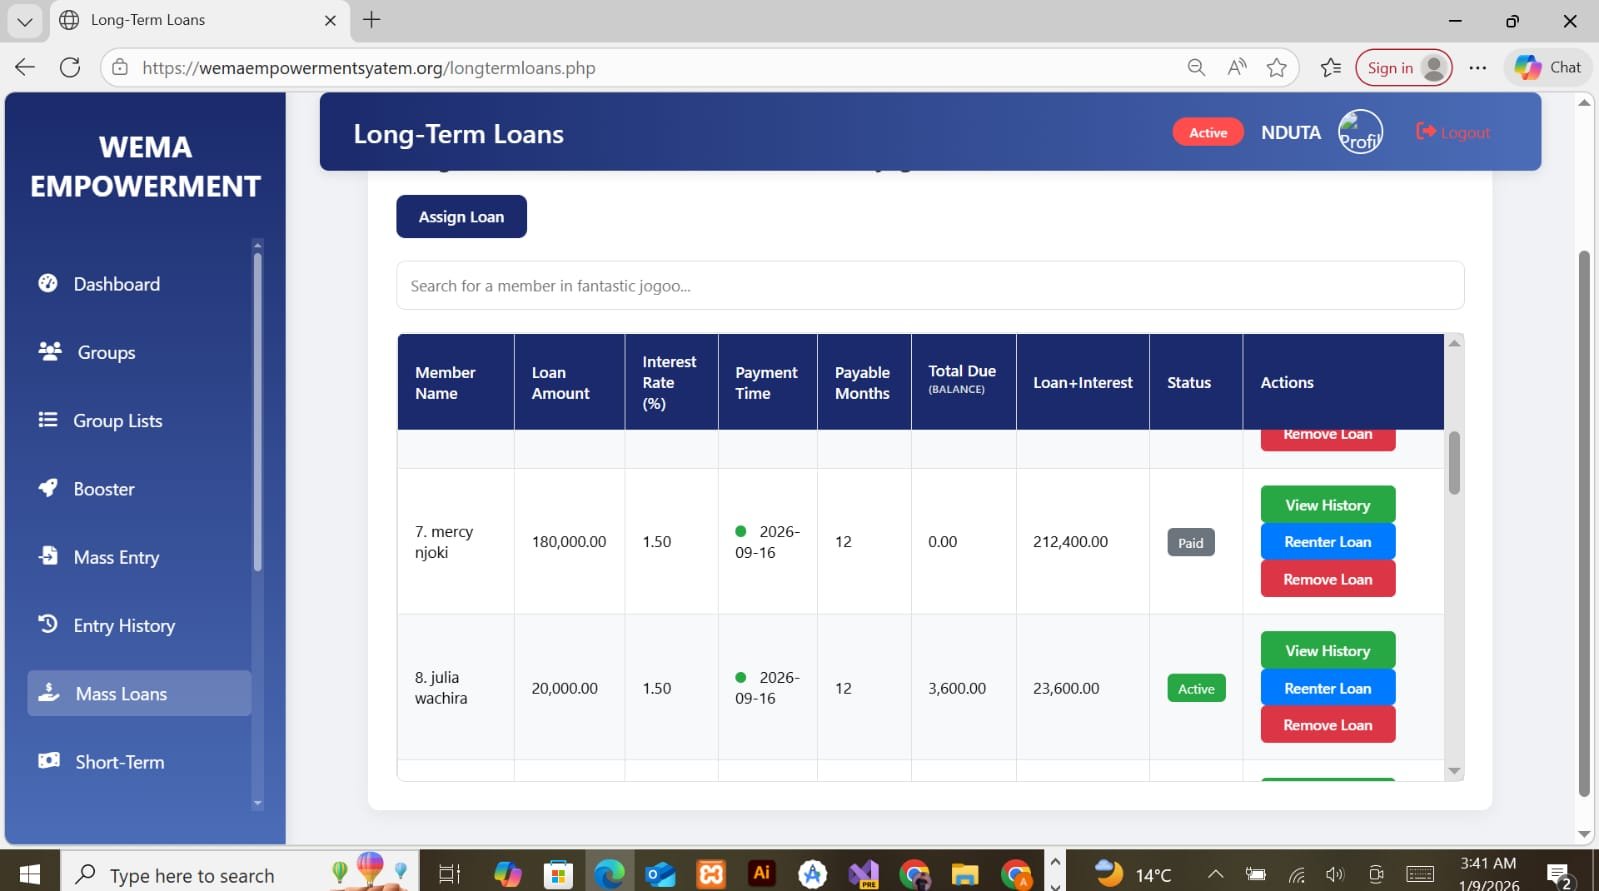Click table scrollbar up arrow
Viewport: 1599px width, 891px height.
[1455, 343]
